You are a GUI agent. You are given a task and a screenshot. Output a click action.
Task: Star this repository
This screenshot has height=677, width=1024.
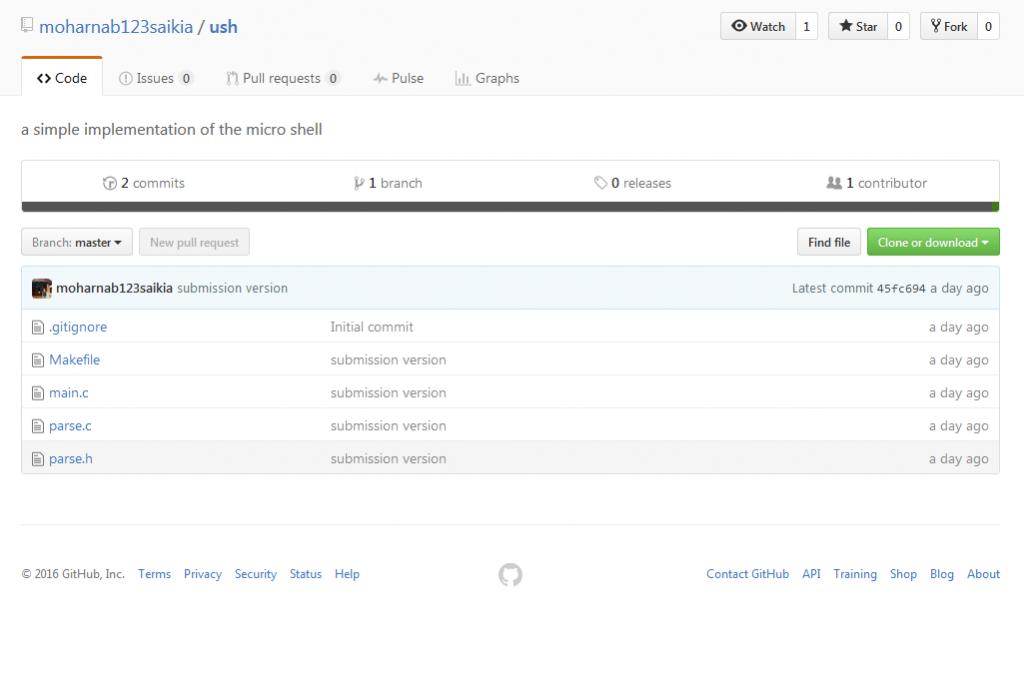tap(858, 26)
